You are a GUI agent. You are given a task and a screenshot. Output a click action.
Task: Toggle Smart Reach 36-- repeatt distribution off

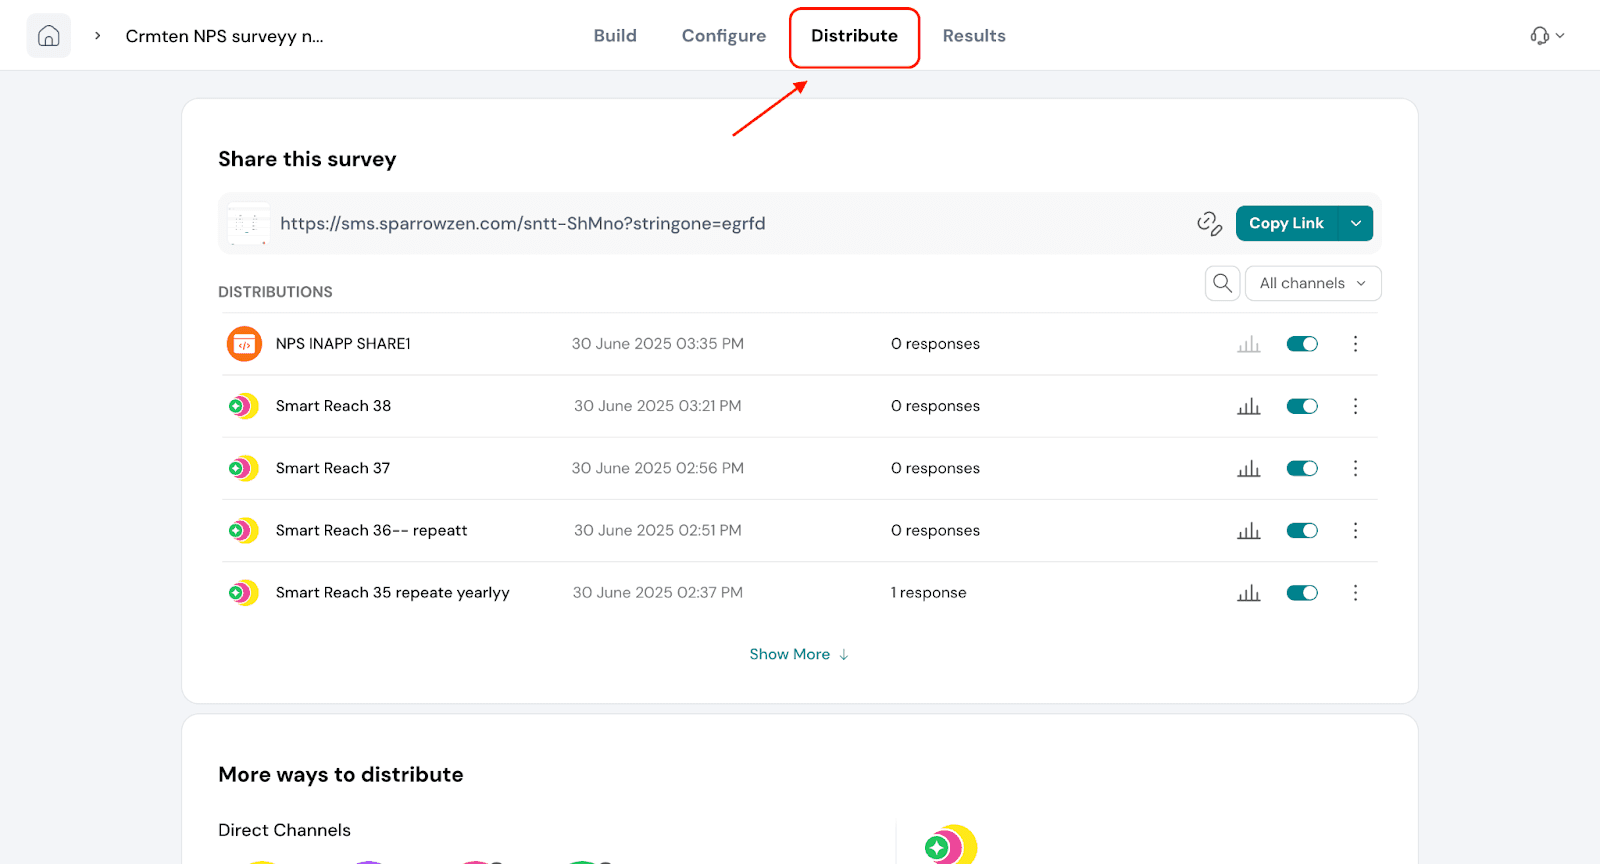click(x=1302, y=531)
